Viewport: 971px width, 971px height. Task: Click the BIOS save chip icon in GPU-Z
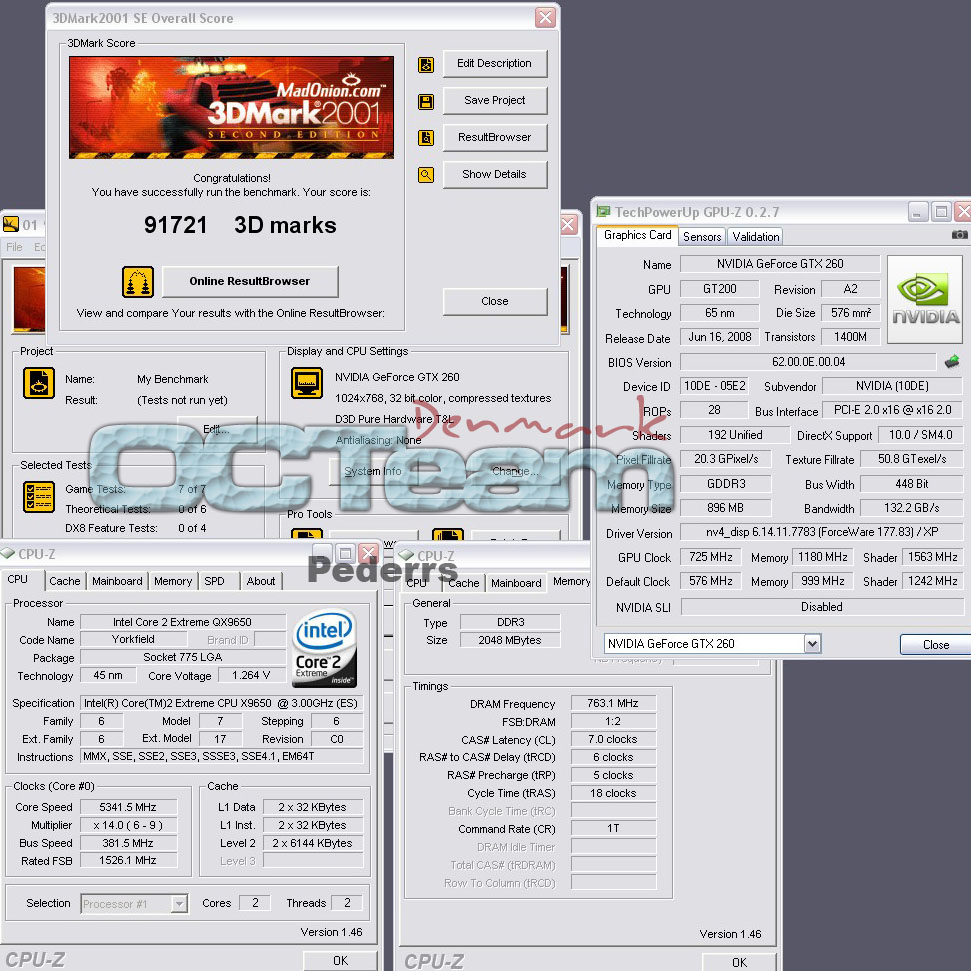[x=952, y=361]
